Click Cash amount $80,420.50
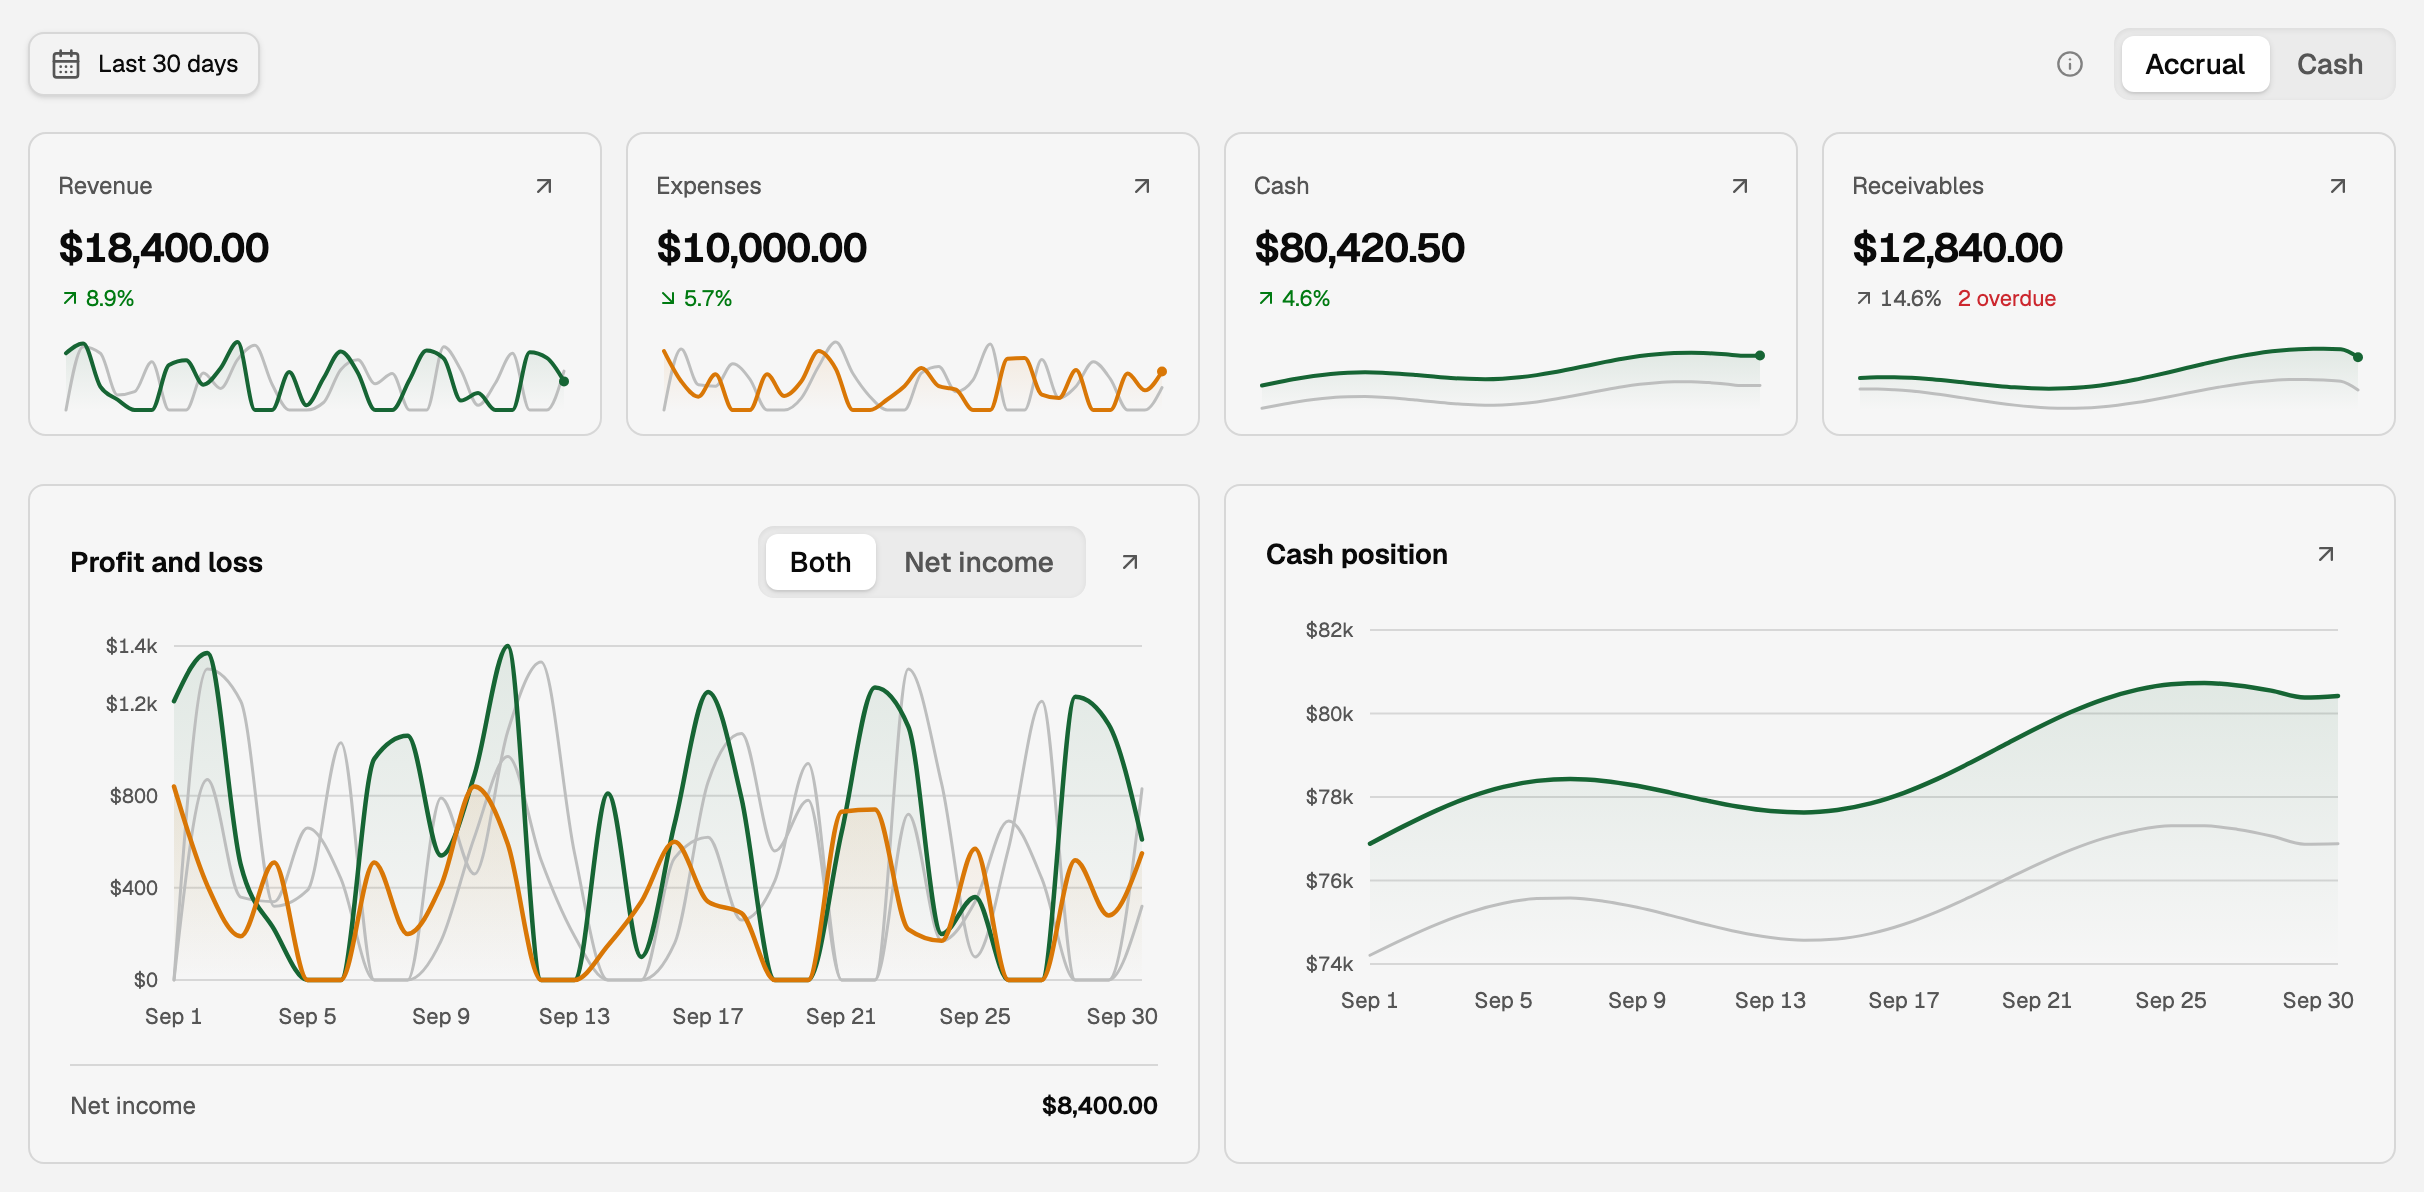 (1360, 248)
